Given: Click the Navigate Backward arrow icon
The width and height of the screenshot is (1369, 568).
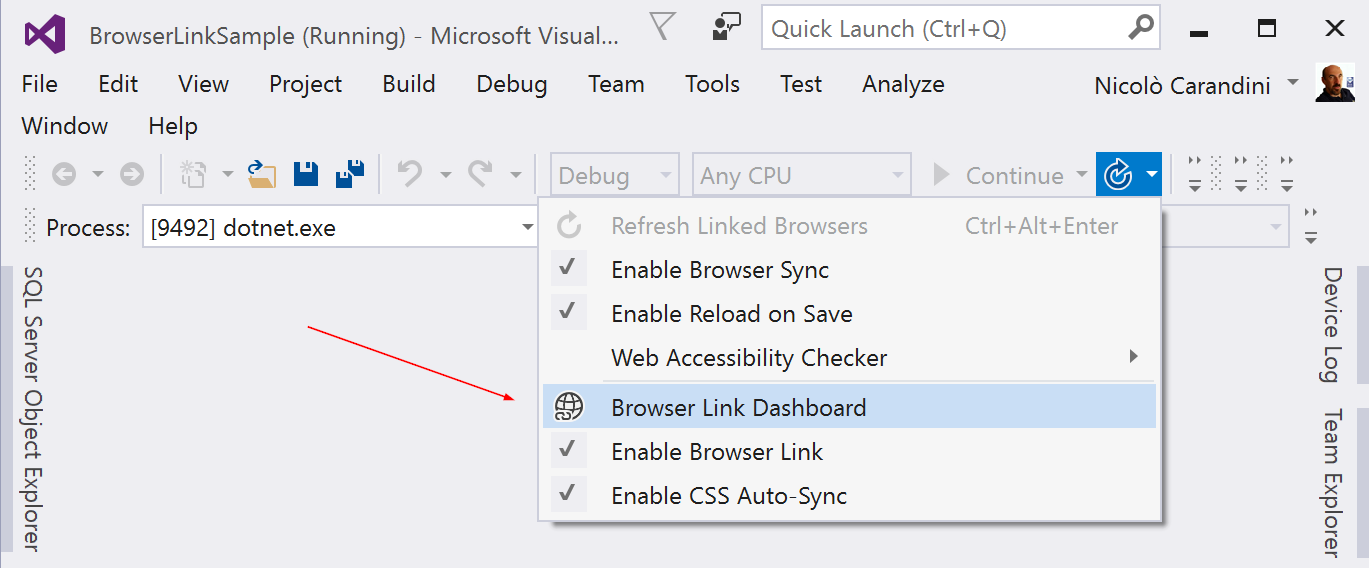Looking at the screenshot, I should (x=64, y=175).
